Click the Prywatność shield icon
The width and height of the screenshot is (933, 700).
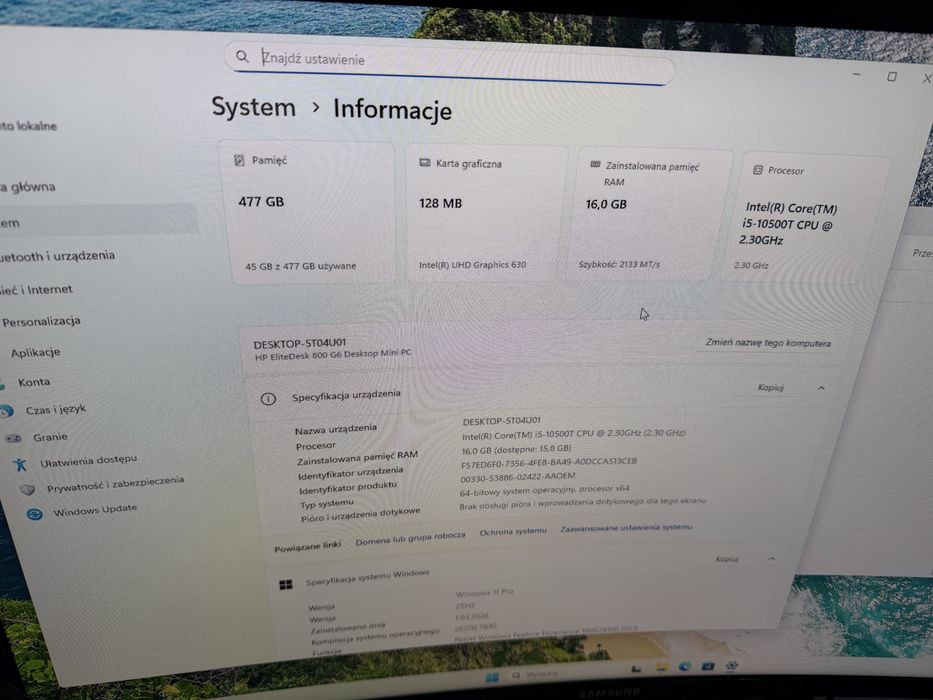(x=27, y=490)
